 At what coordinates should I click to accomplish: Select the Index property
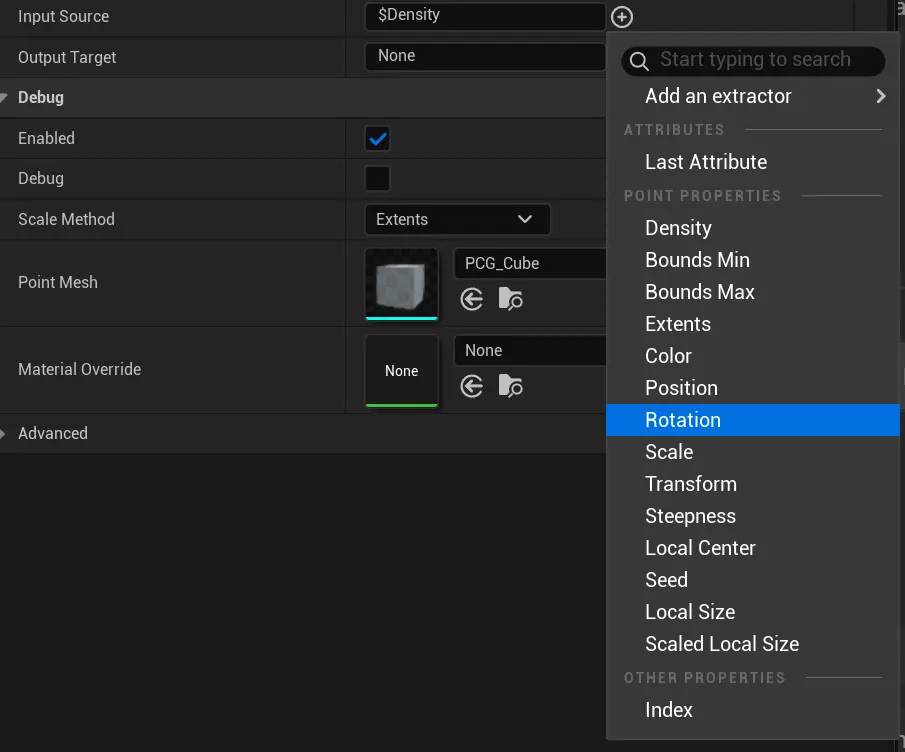(x=669, y=710)
